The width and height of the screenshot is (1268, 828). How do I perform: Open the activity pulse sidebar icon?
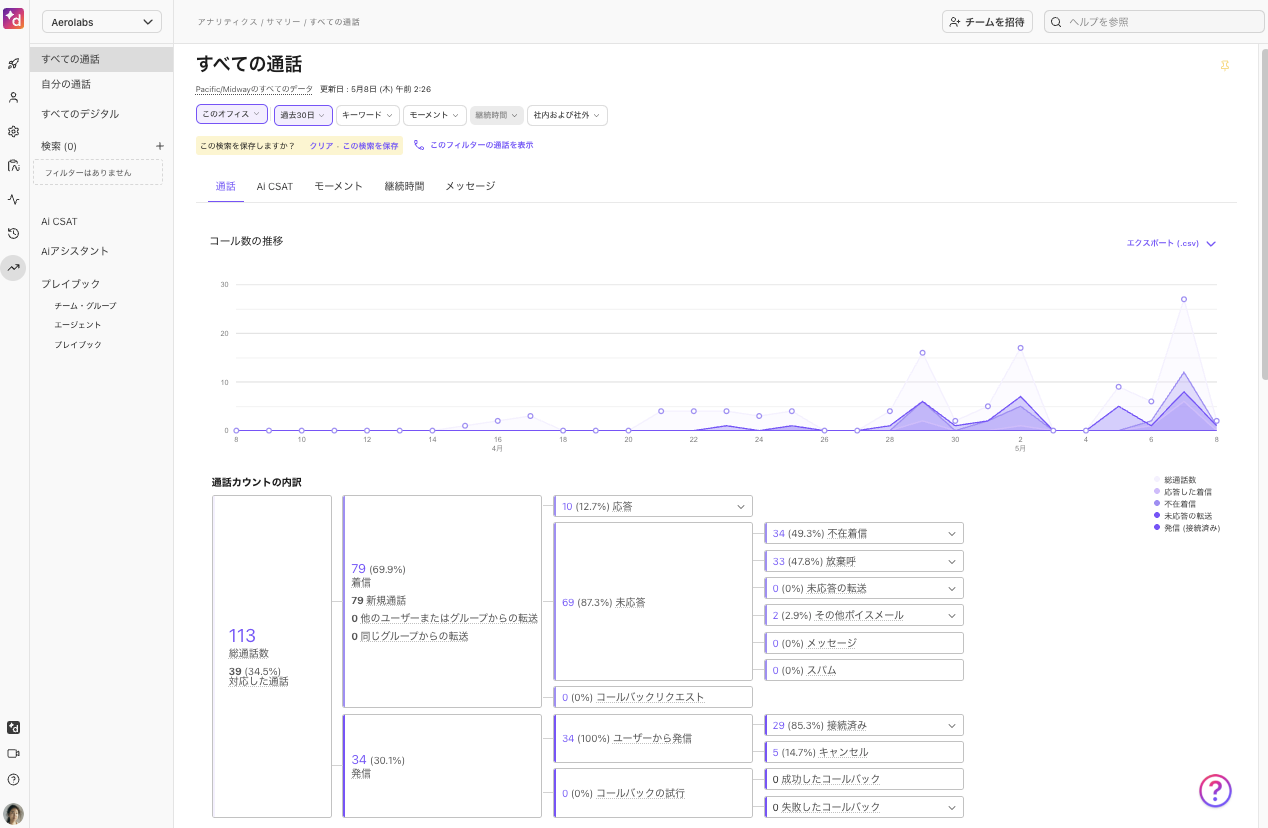14,199
